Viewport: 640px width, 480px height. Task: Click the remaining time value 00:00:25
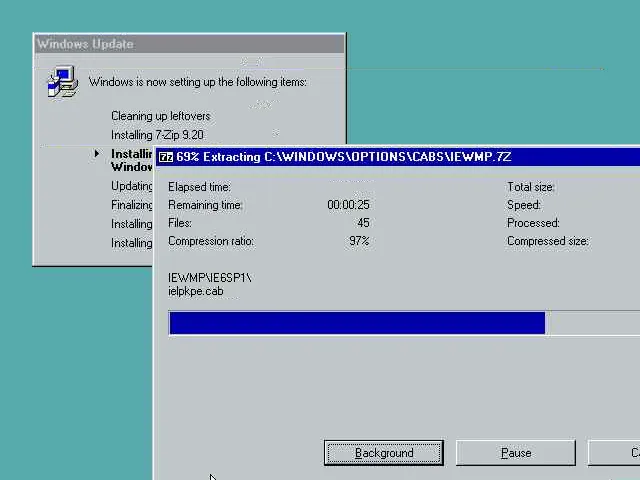348,204
